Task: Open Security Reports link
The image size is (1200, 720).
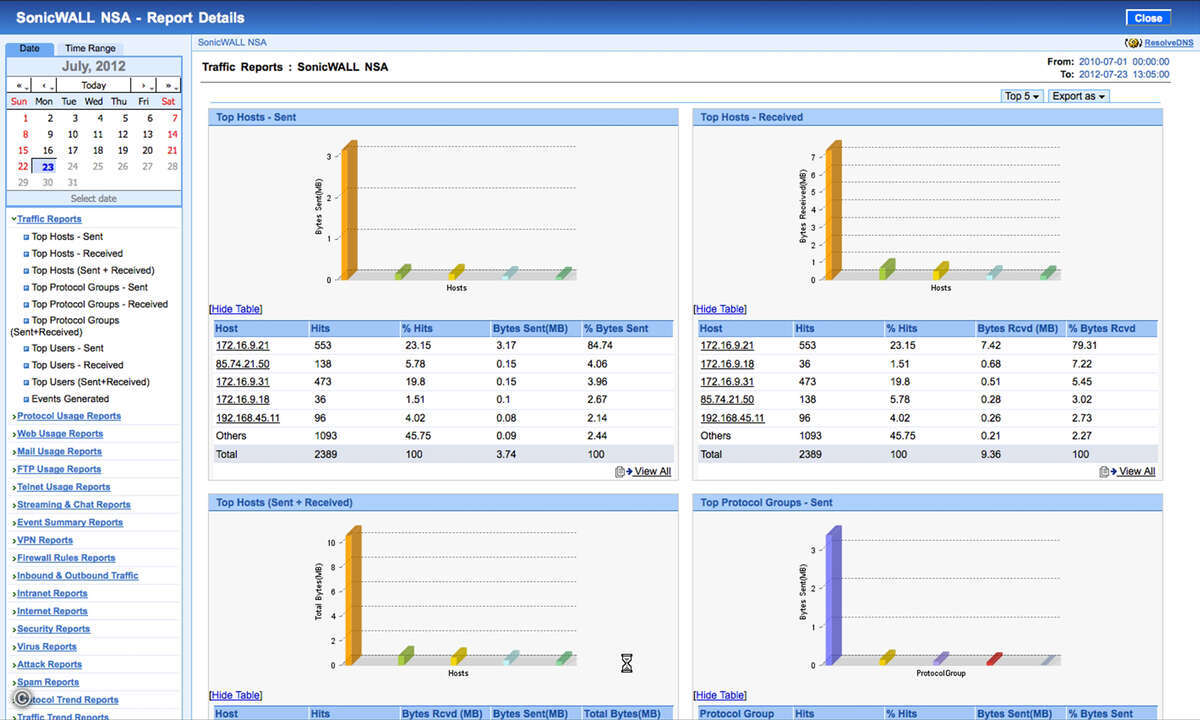Action: click(53, 629)
